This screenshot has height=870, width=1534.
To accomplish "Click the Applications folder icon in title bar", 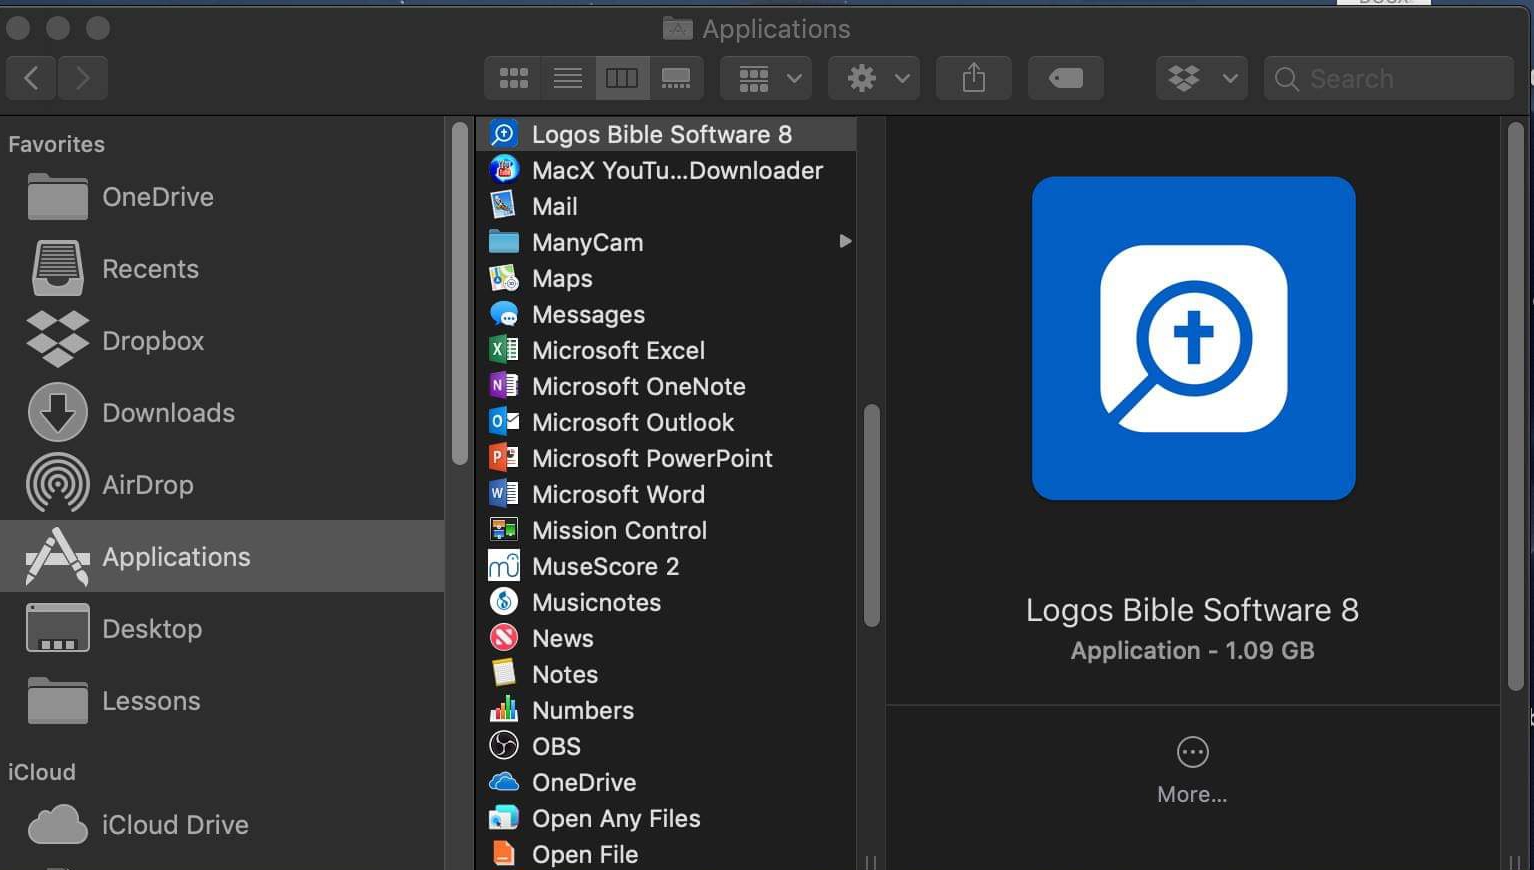I will [677, 29].
